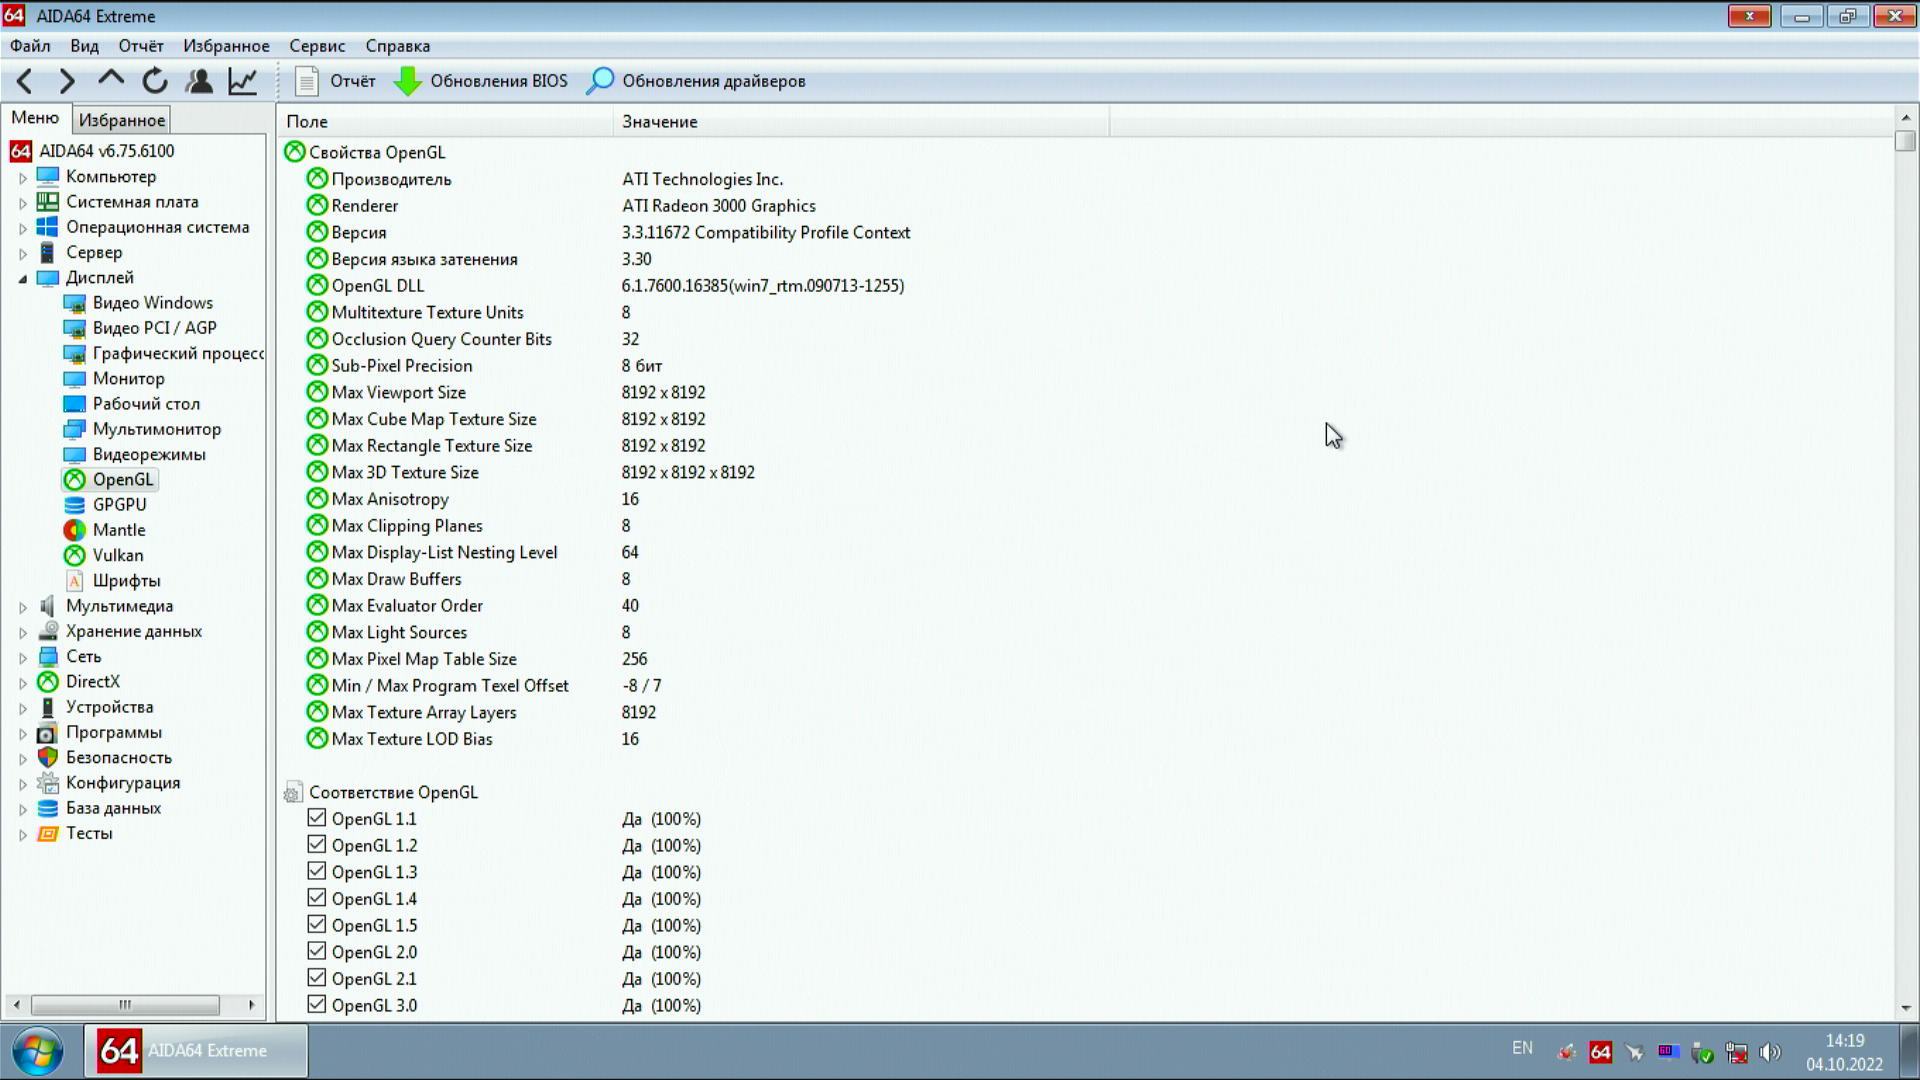Select the Vulkan tree item
Screen dimensions: 1920x1080
coord(117,555)
